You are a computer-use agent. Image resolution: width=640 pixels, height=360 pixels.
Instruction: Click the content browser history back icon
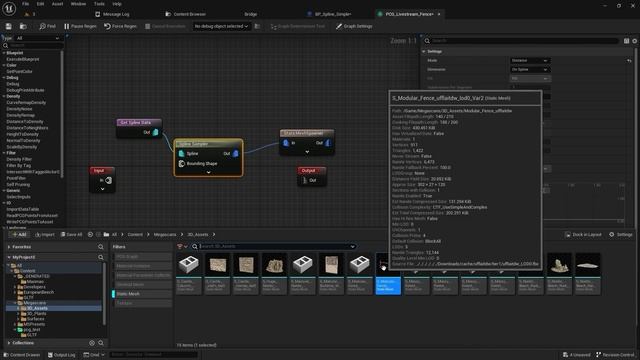pyautogui.click(x=90, y=234)
